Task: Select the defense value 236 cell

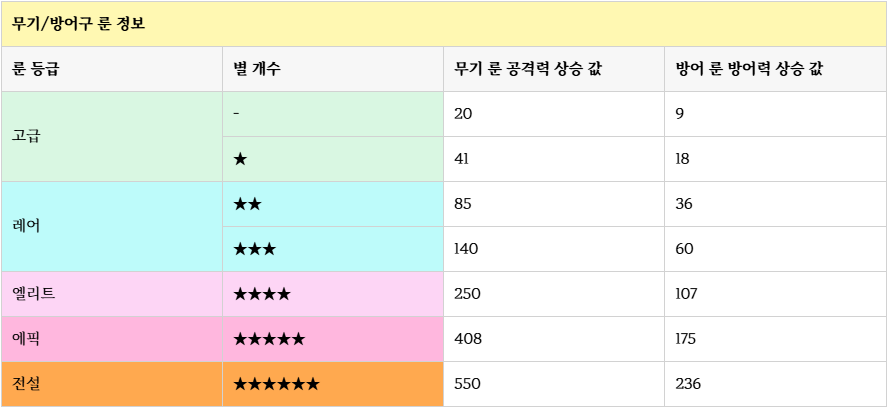Action: (x=776, y=384)
